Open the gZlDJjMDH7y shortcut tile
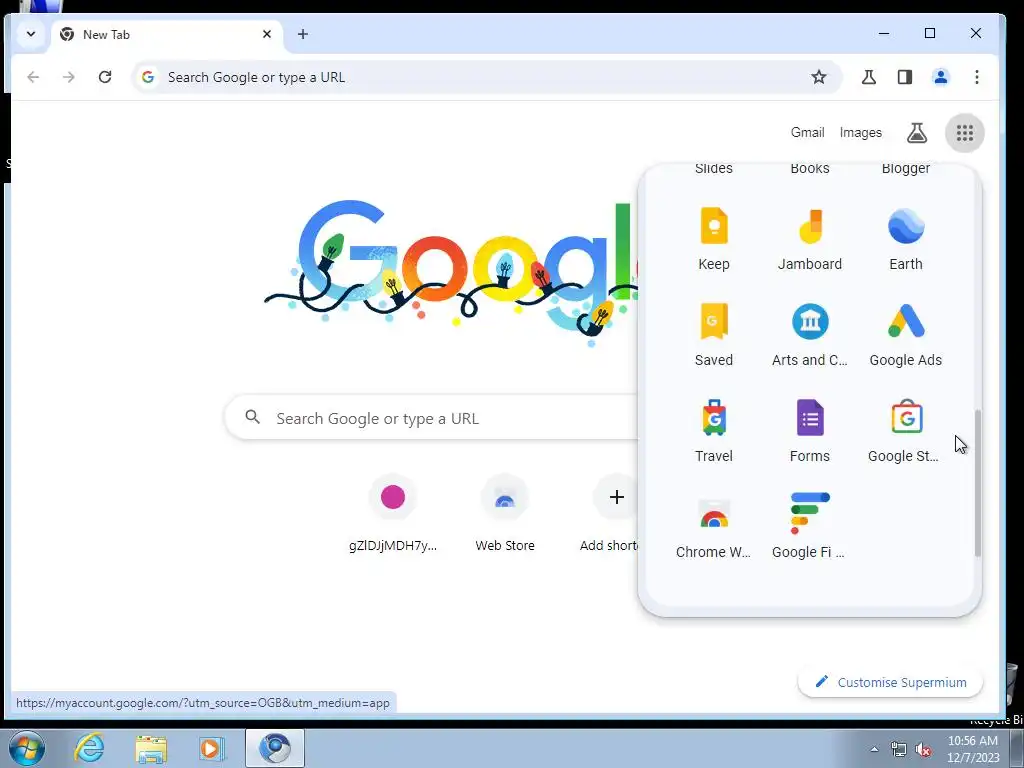Image resolution: width=1024 pixels, height=768 pixels. pos(392,515)
